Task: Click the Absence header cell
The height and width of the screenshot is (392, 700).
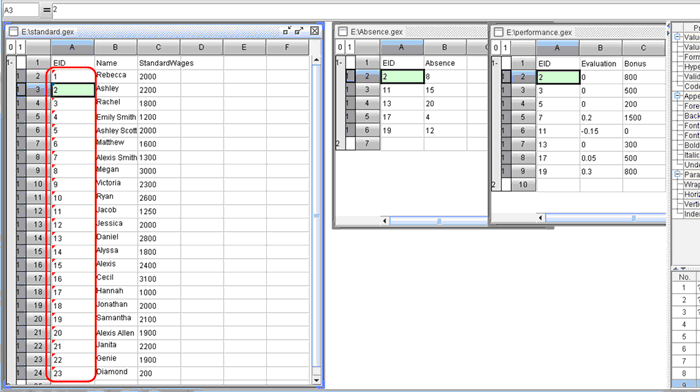Action: [445, 63]
